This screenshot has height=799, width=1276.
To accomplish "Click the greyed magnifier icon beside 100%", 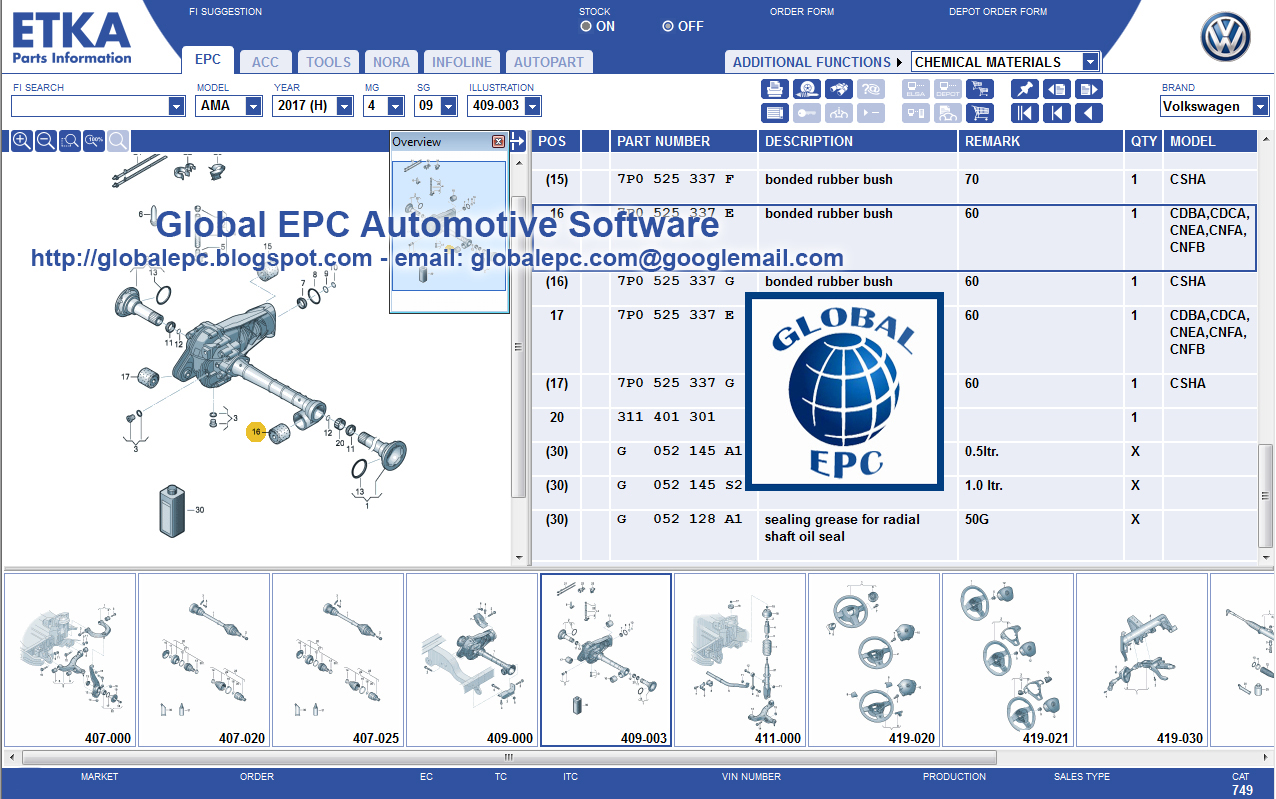I will coord(118,141).
